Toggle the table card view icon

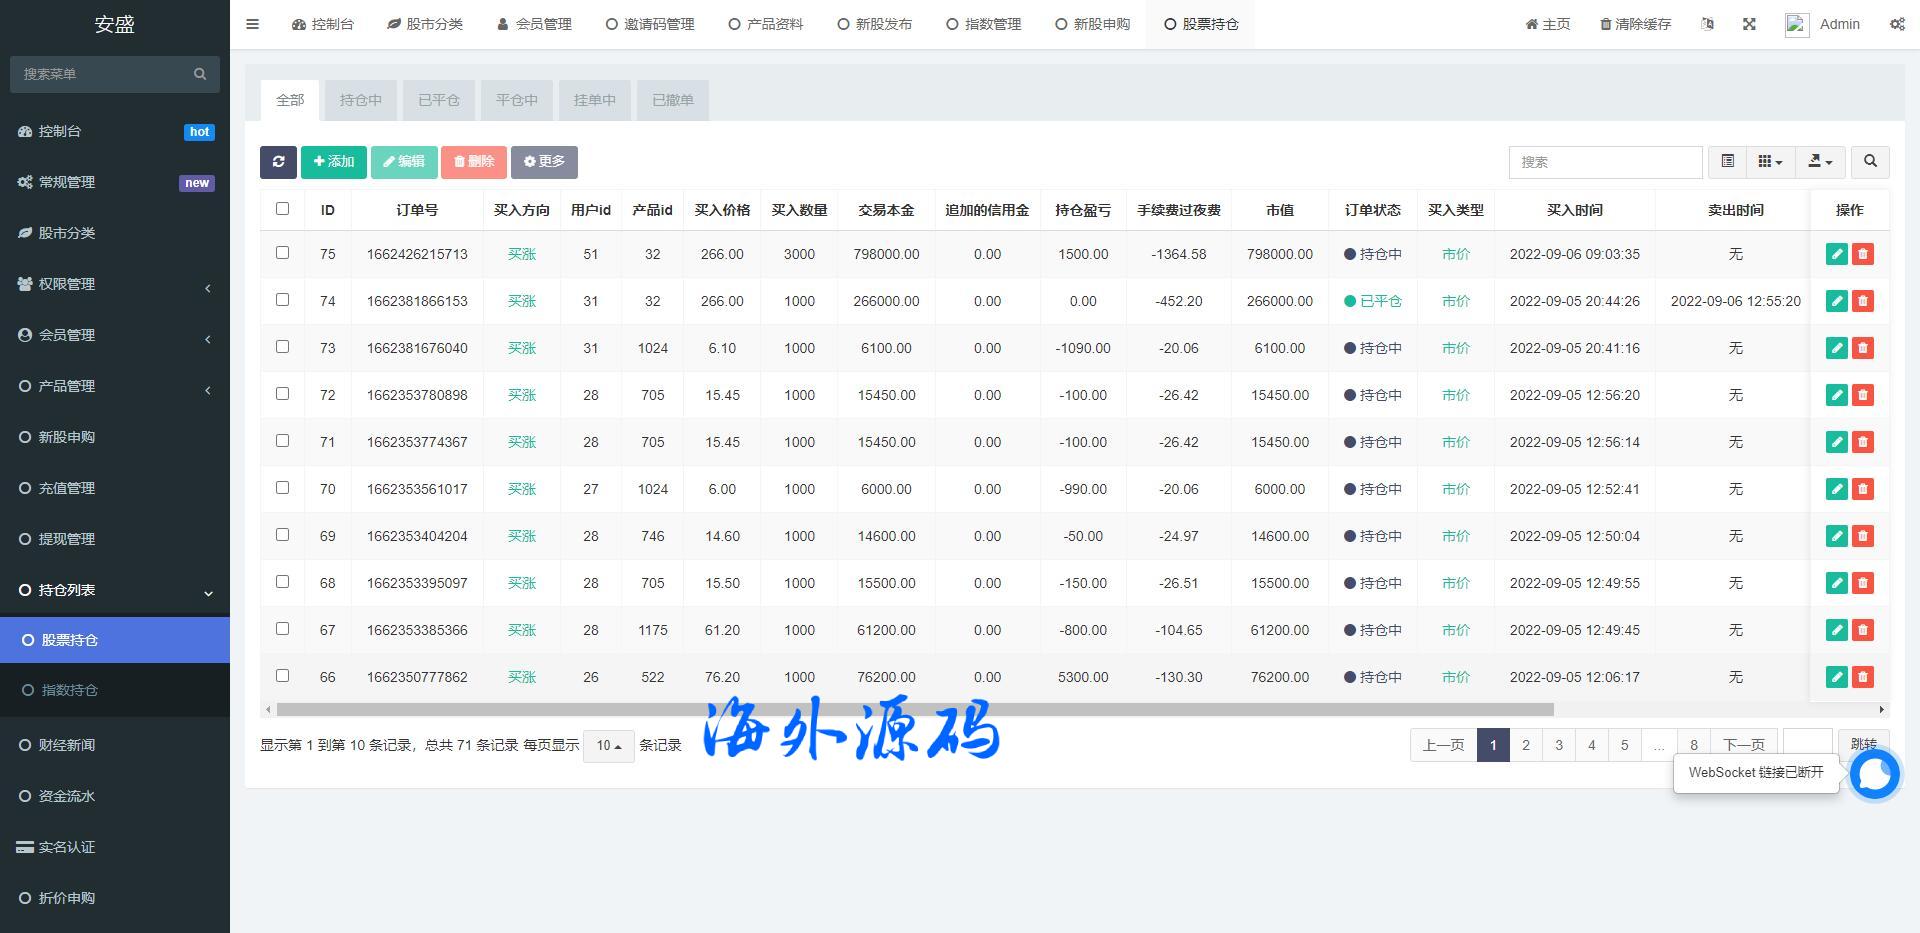tap(1727, 162)
